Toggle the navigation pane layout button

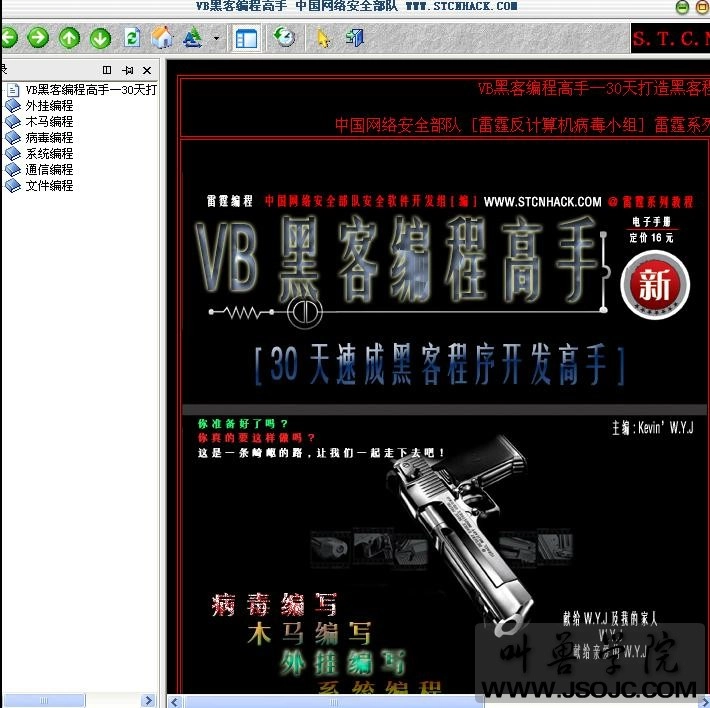pyautogui.click(x=246, y=38)
